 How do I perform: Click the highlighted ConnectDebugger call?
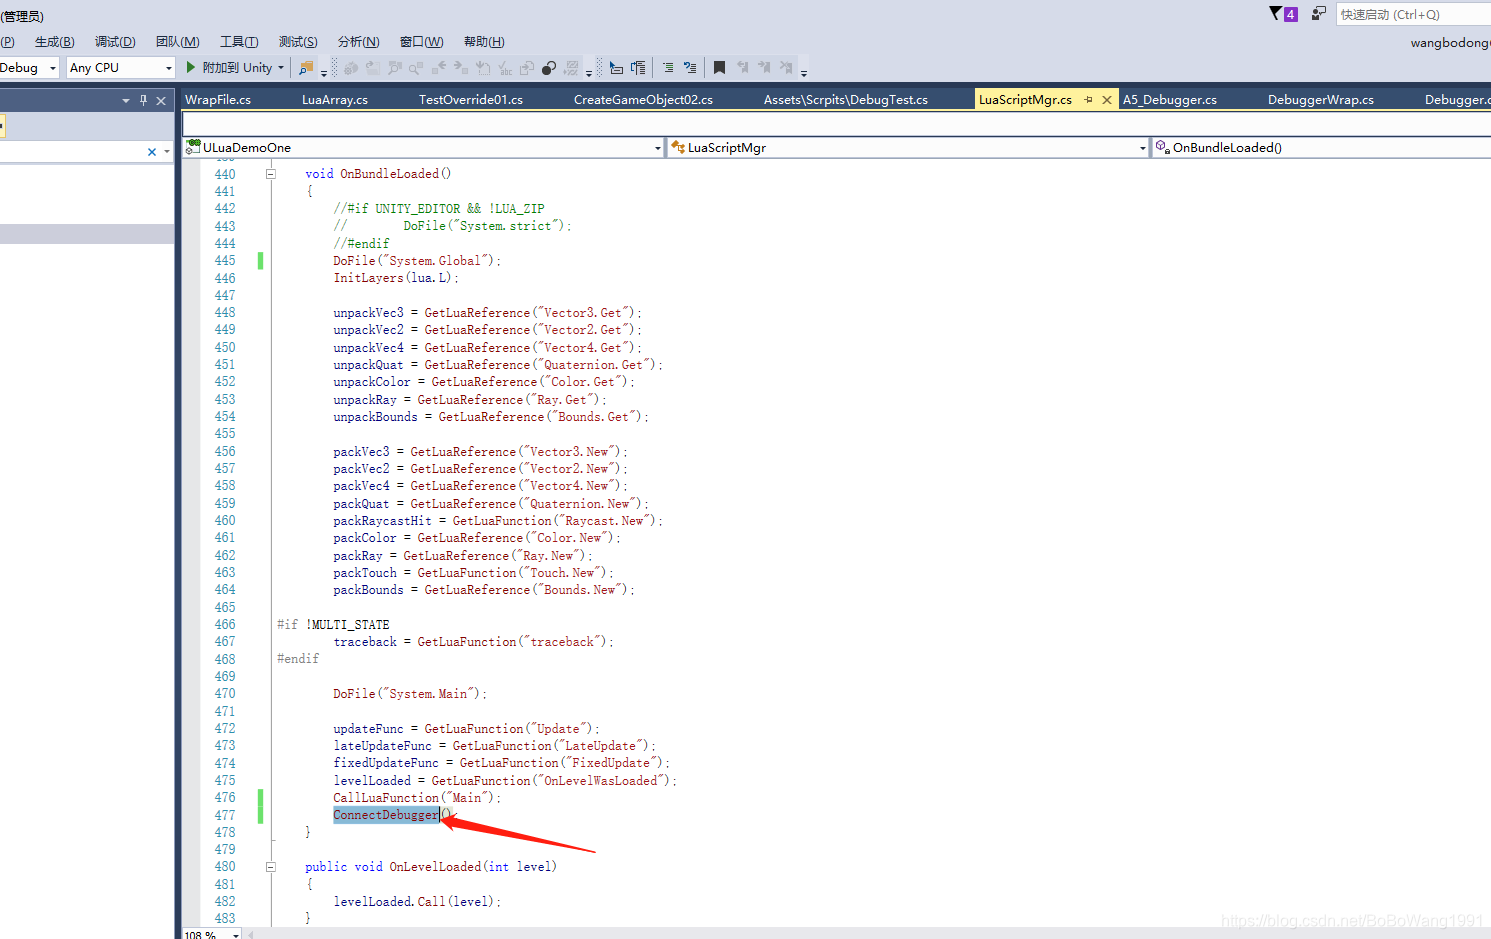386,815
